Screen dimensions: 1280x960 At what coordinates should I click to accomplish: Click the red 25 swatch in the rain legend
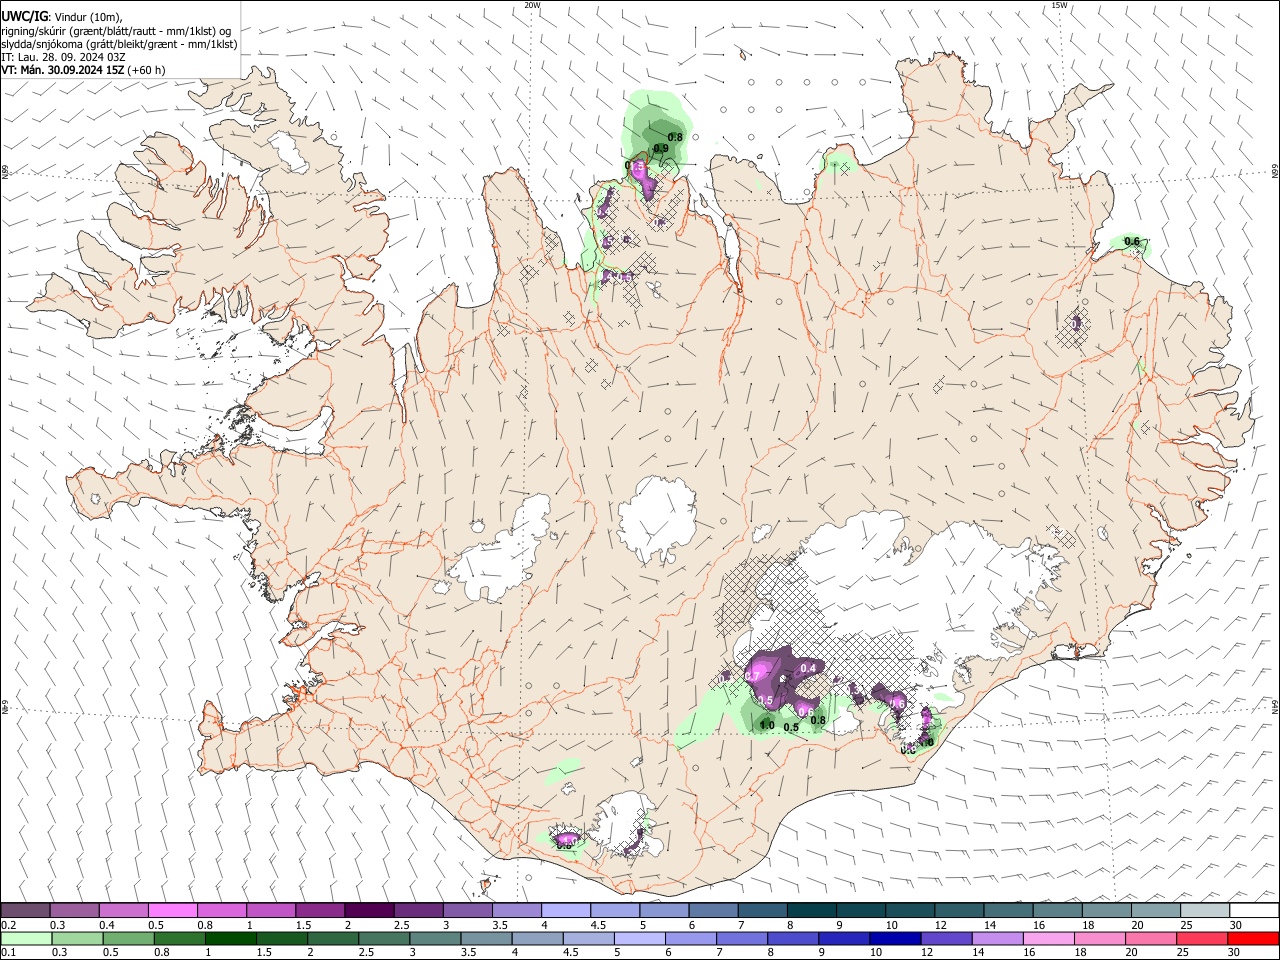tap(1201, 939)
